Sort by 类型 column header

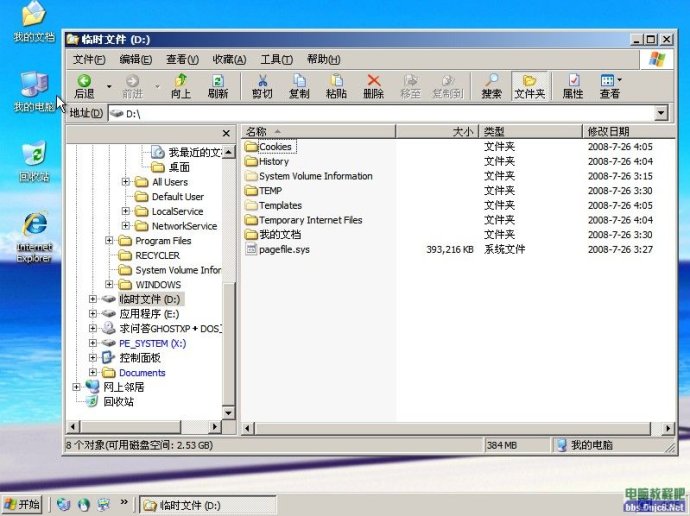pos(530,131)
